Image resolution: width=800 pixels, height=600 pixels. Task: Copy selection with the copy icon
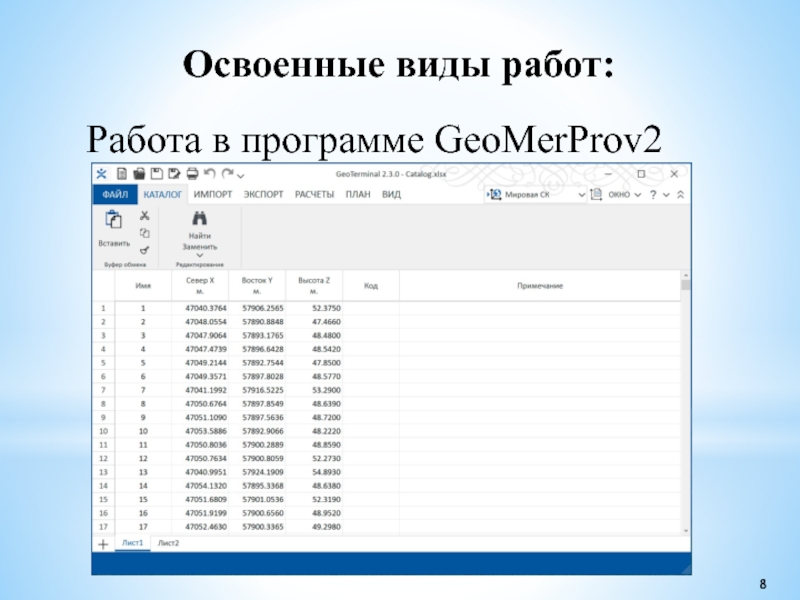145,233
